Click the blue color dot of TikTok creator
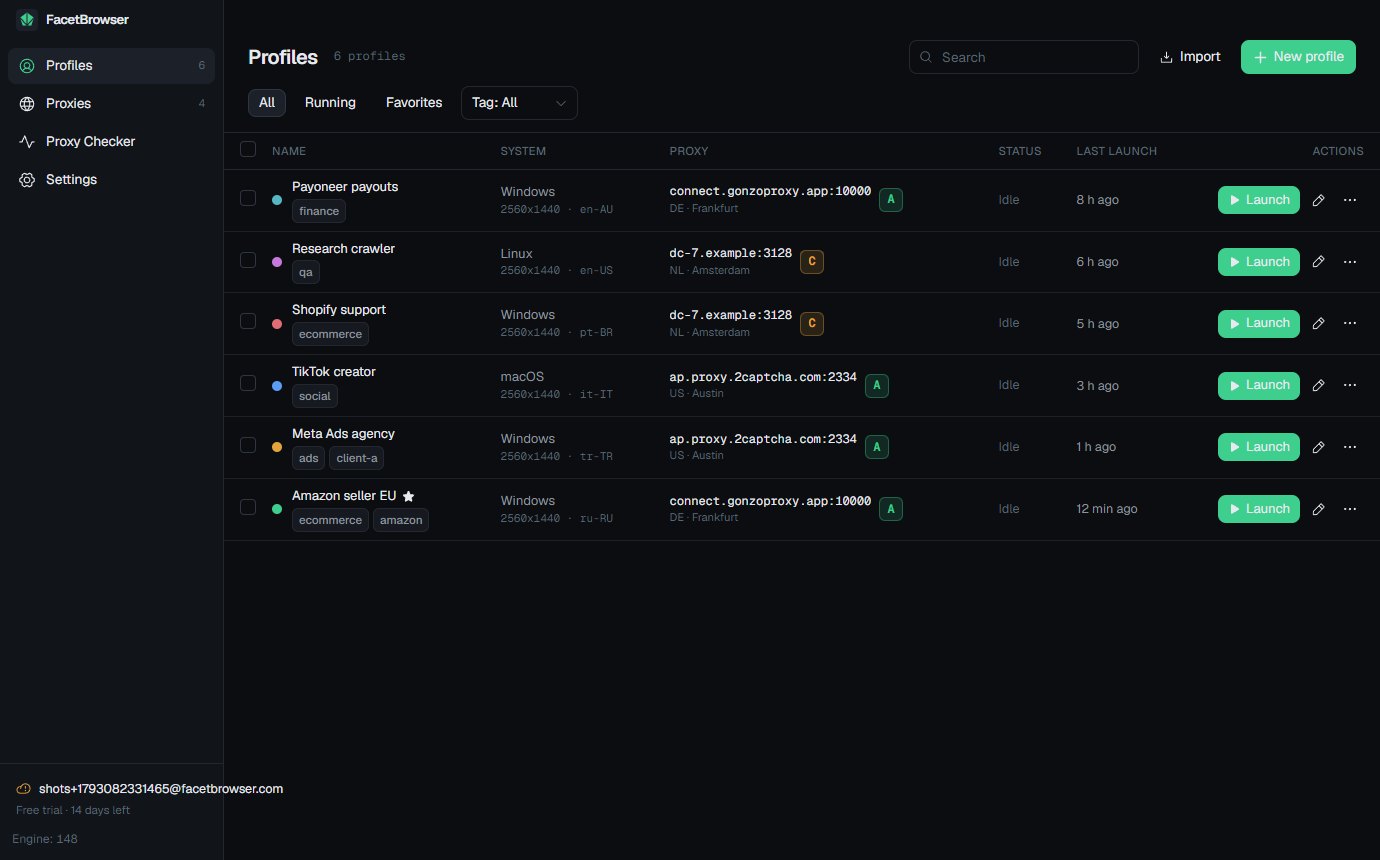This screenshot has width=1380, height=860. coord(277,386)
